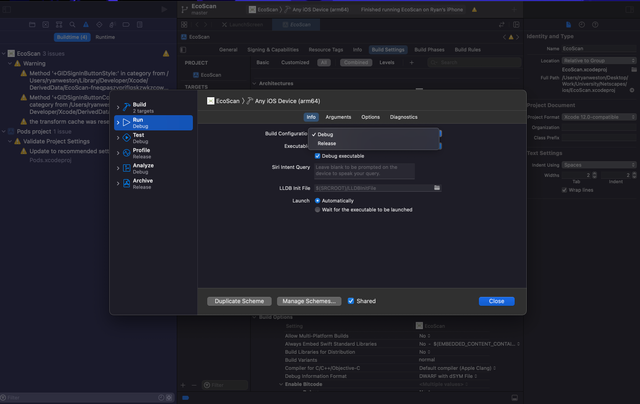Select the Build action hammer icon

click(x=127, y=107)
